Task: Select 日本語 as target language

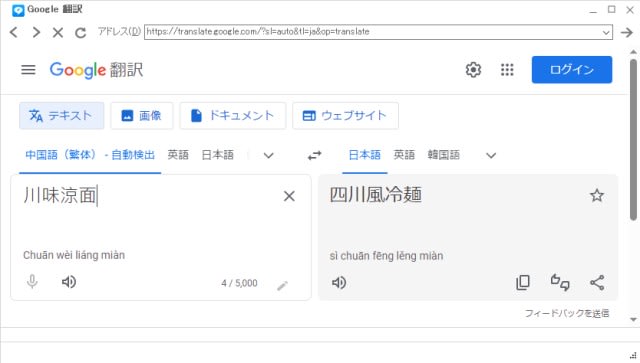Action: pyautogui.click(x=364, y=155)
